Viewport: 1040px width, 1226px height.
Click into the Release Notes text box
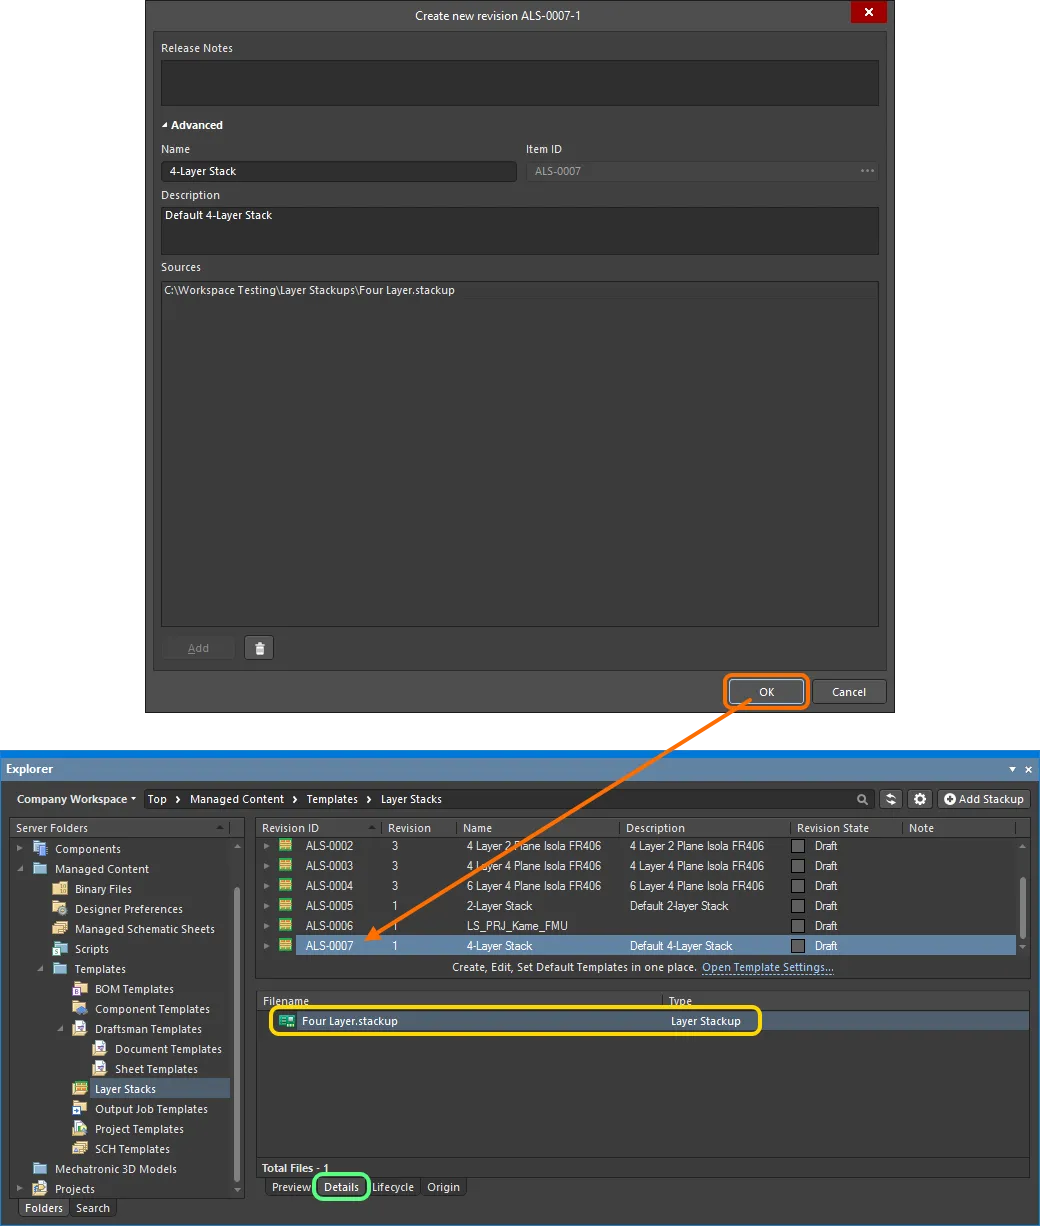(x=520, y=83)
